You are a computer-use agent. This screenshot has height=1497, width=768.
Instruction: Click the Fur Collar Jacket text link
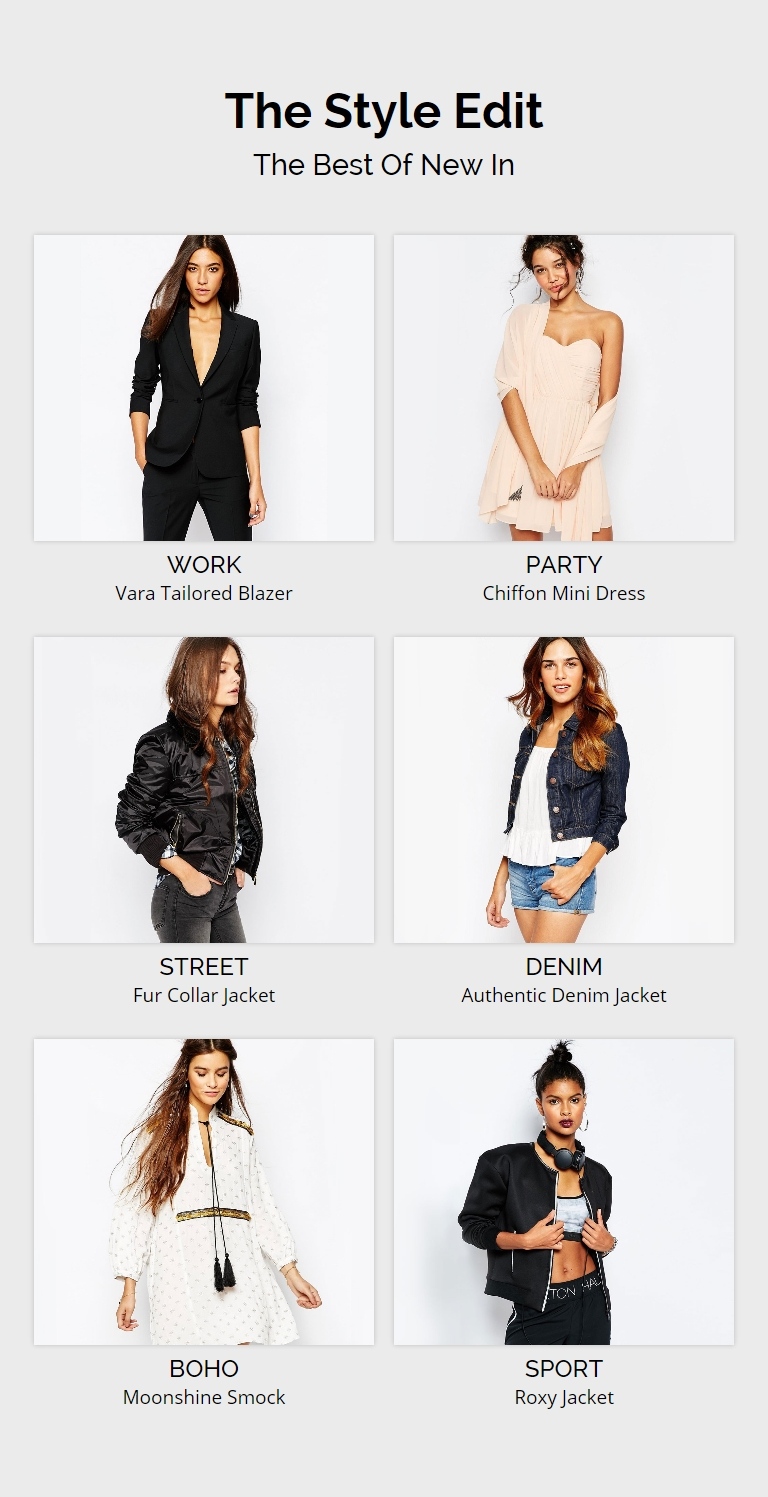(204, 995)
